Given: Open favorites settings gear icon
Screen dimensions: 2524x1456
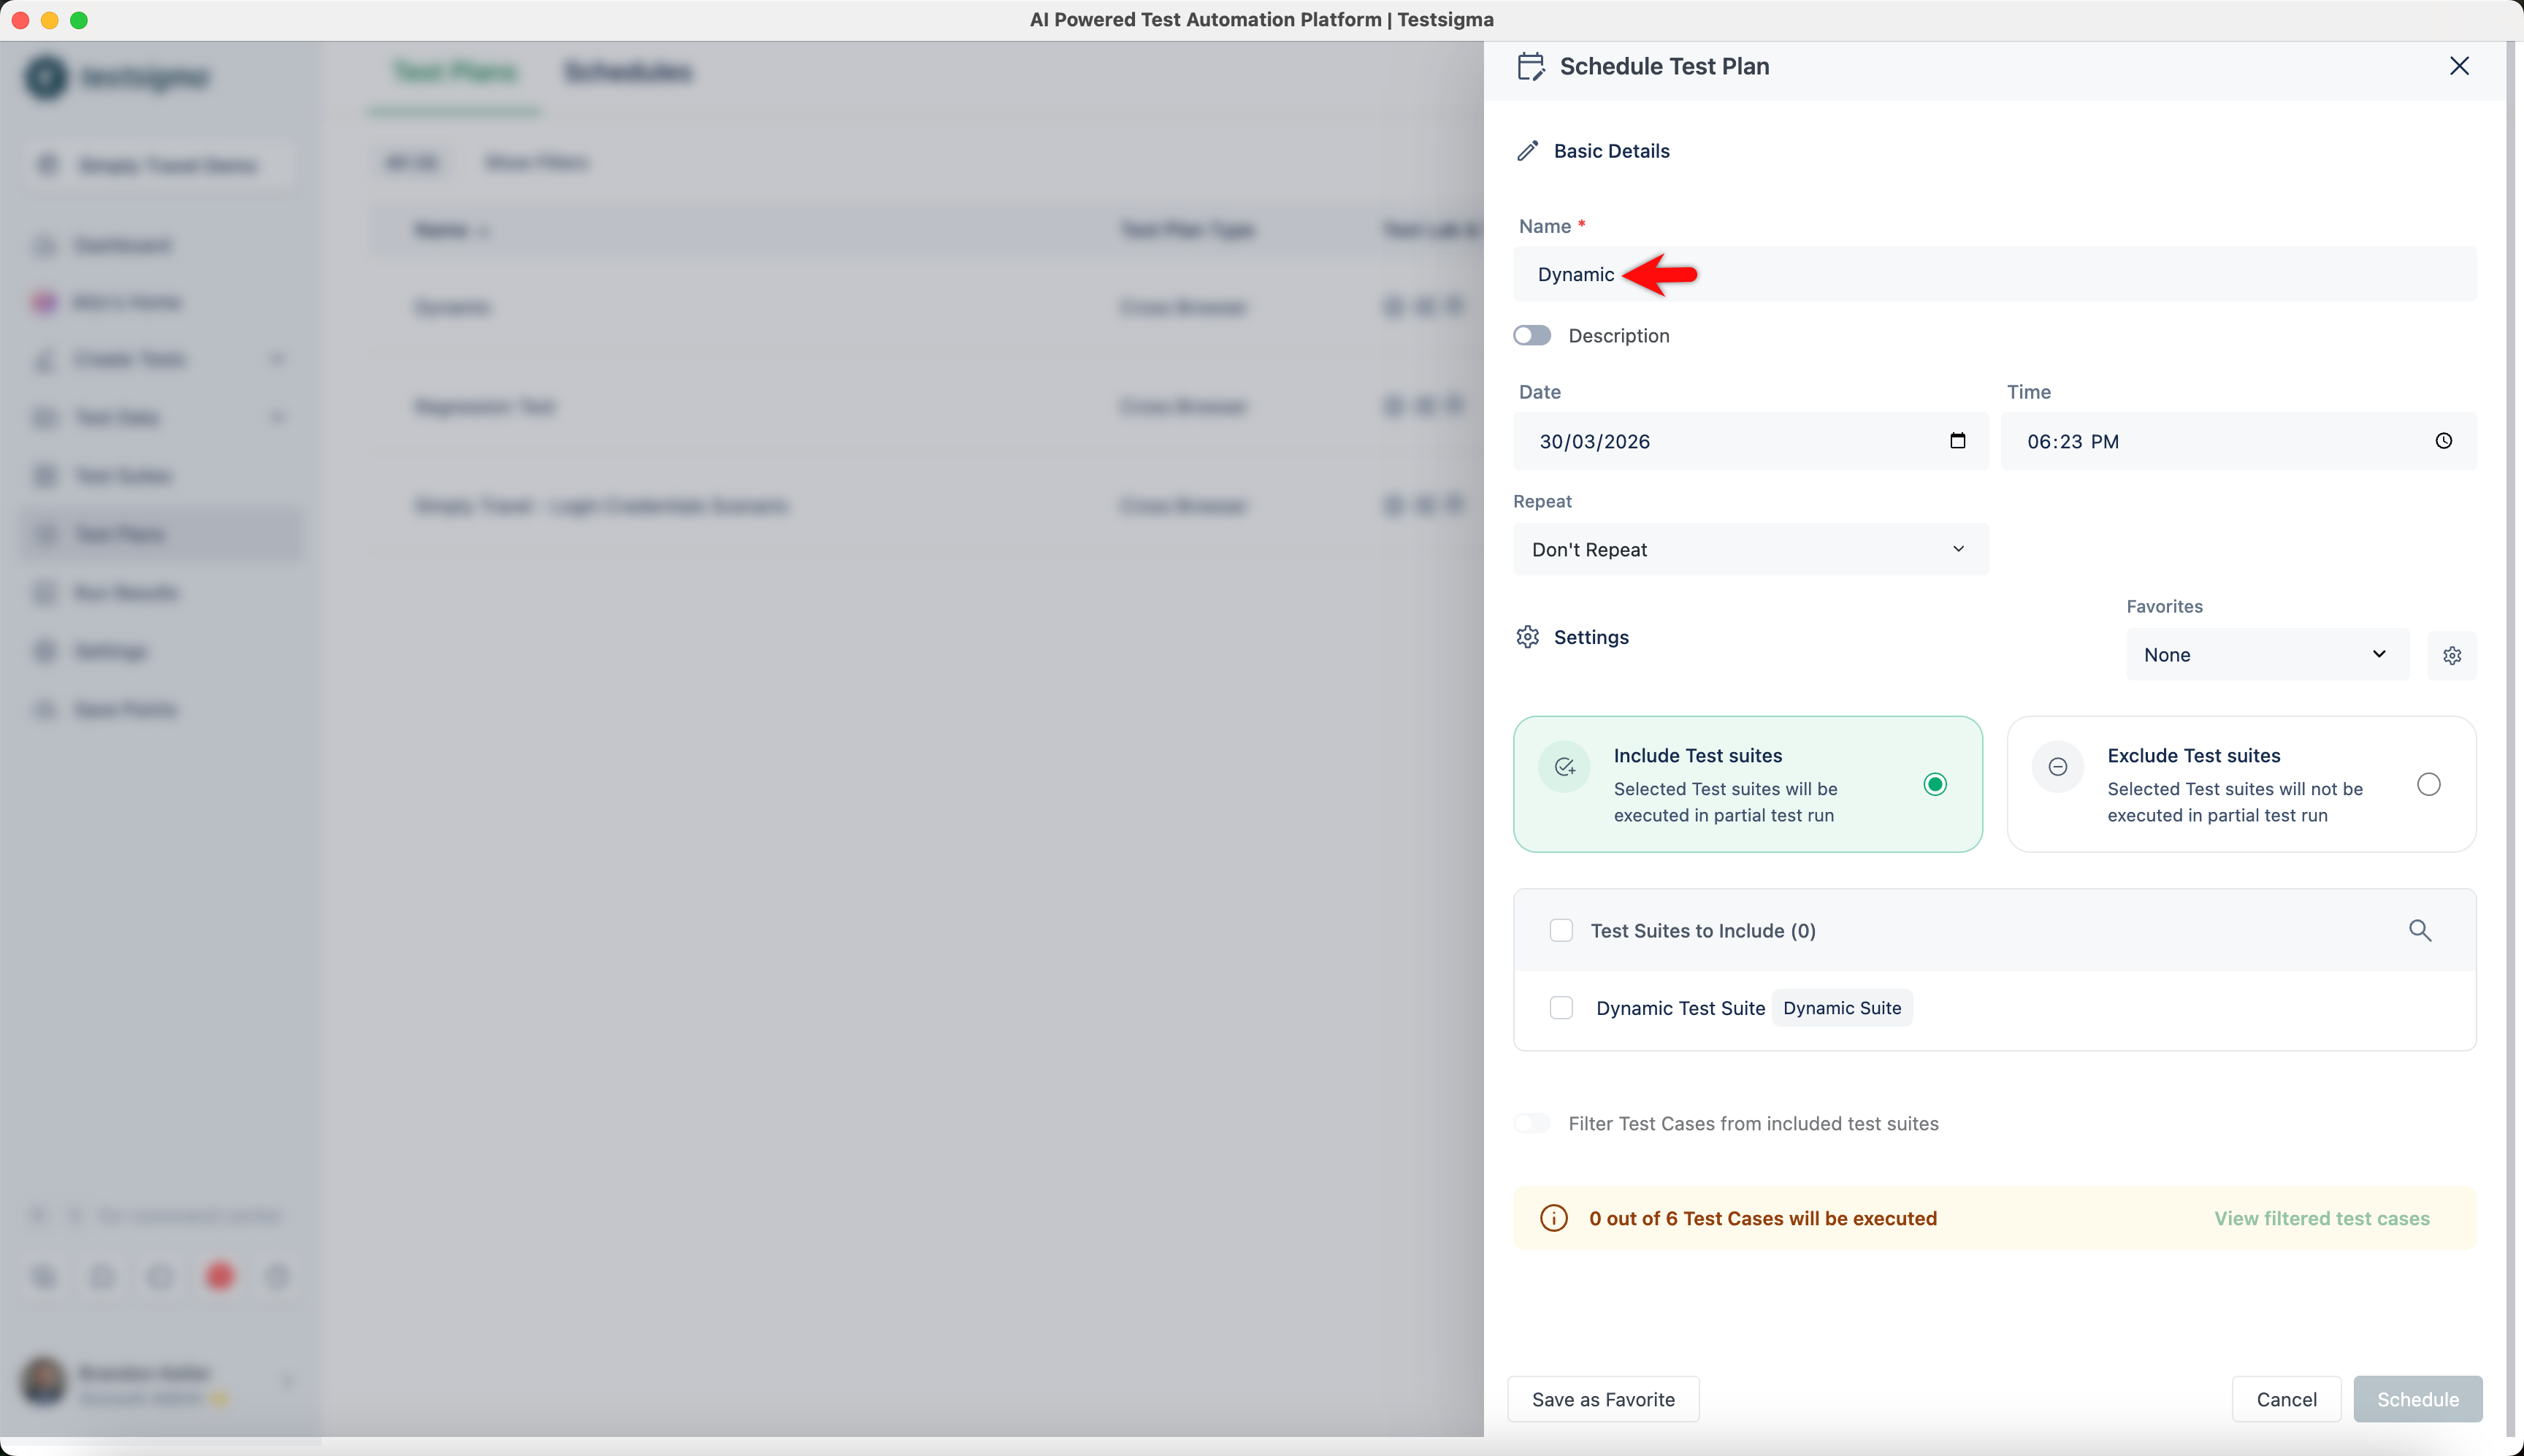Looking at the screenshot, I should (2452, 656).
